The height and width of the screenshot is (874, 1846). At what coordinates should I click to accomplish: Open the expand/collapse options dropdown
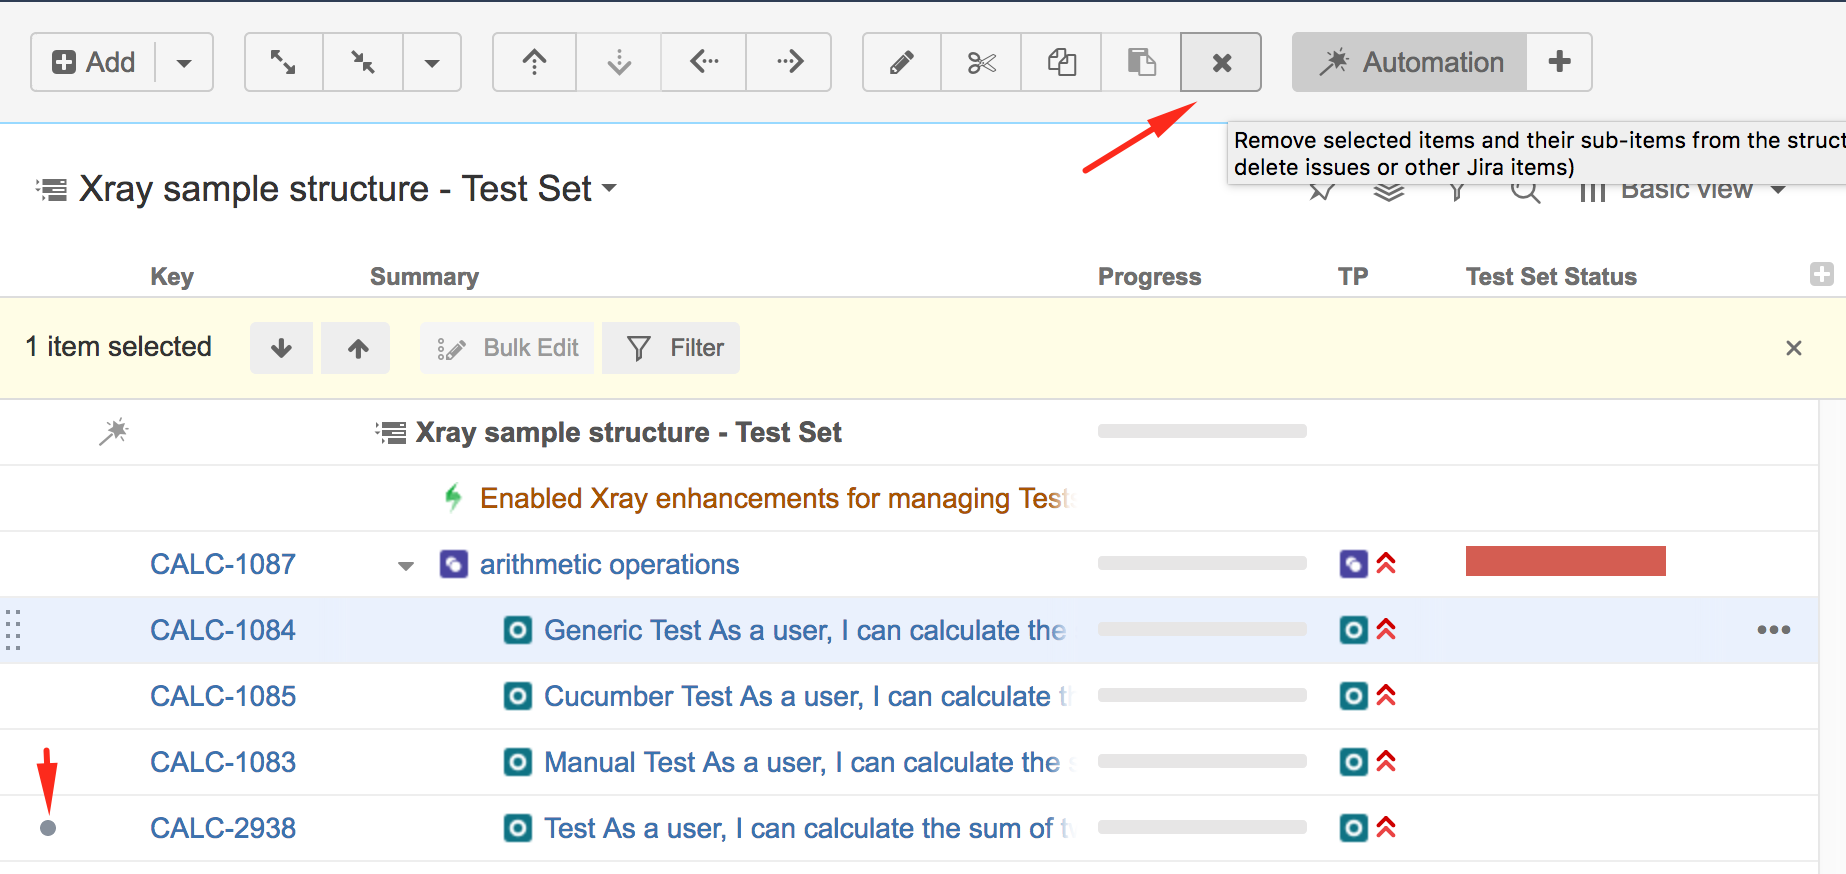pos(432,62)
